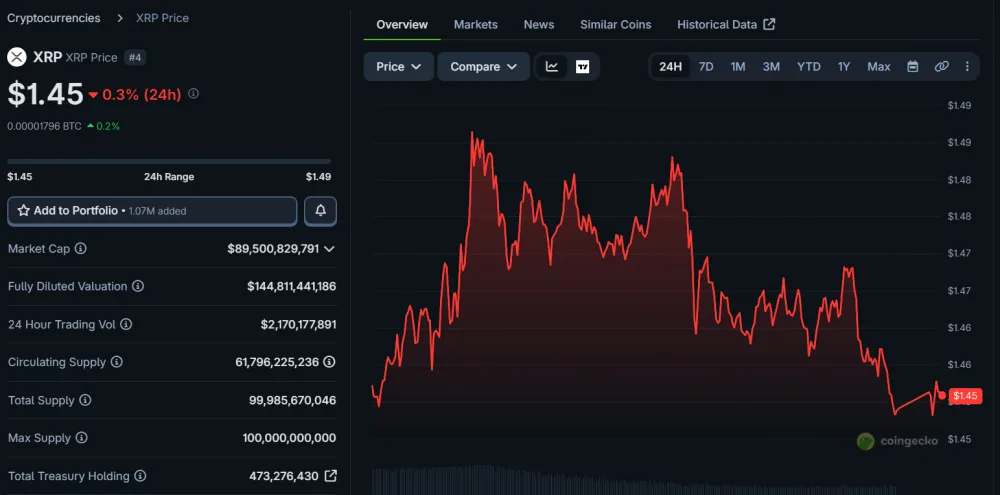Click the $2,170,177,891 trading volume figure

click(x=298, y=324)
